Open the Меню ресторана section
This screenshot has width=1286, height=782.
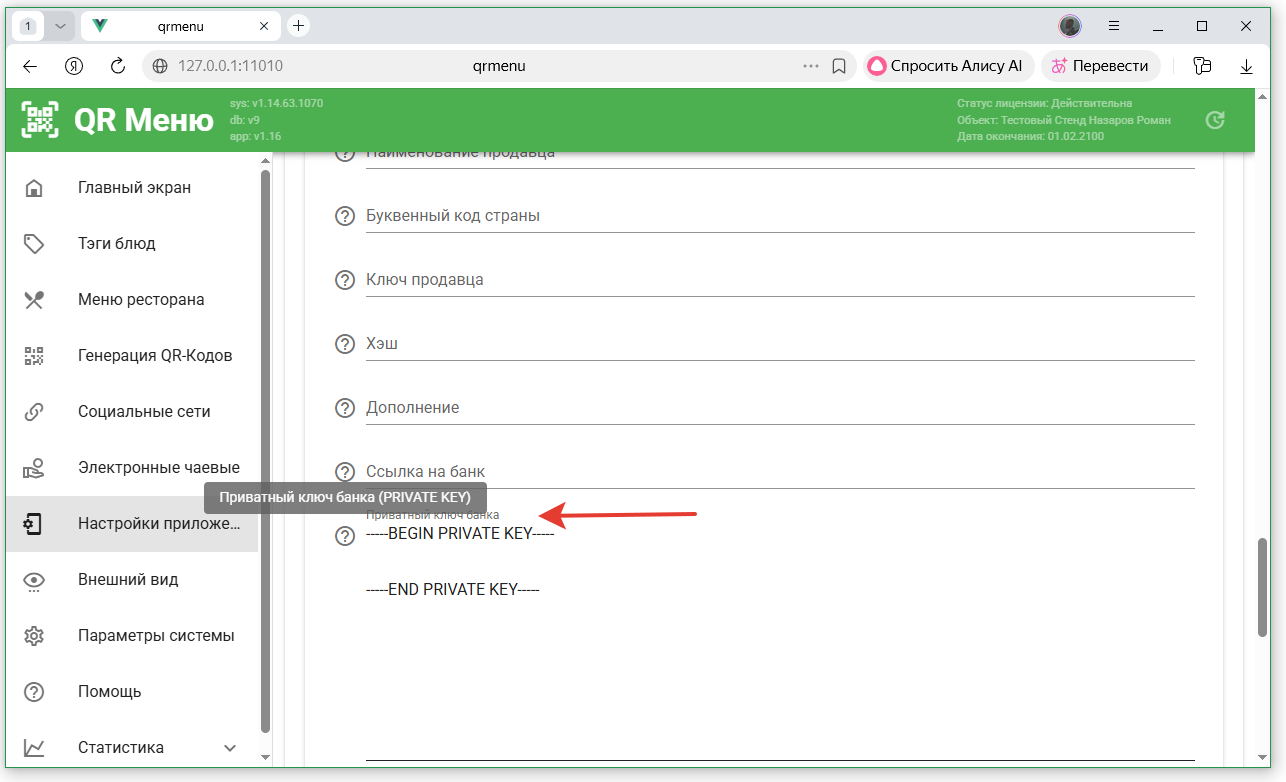(141, 300)
